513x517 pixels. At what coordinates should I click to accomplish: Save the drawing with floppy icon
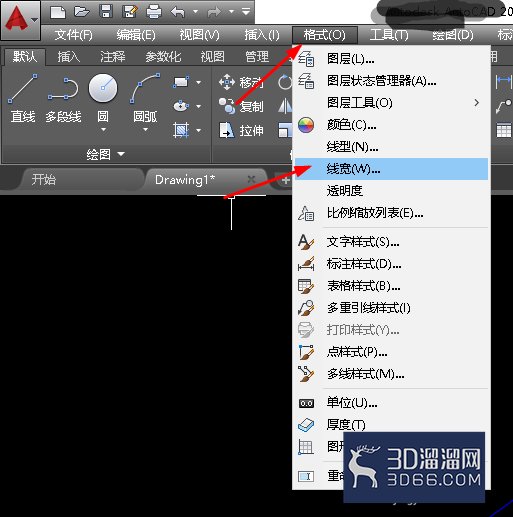pos(106,12)
